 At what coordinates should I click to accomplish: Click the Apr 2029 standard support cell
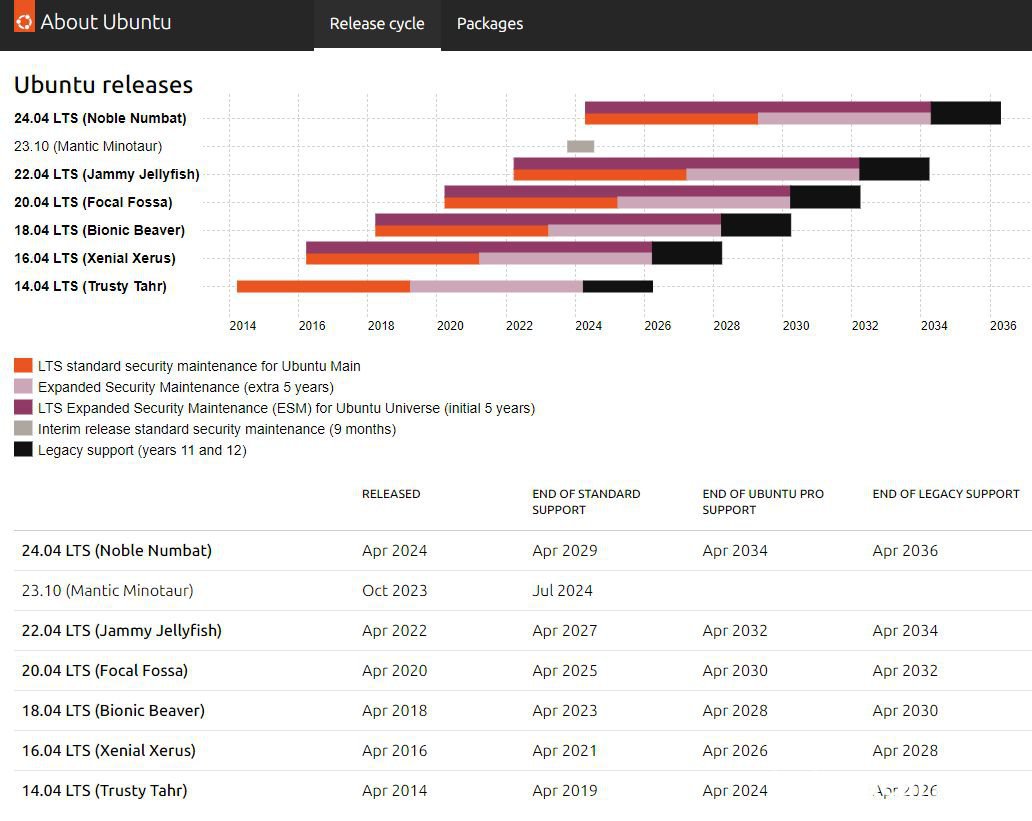point(565,551)
